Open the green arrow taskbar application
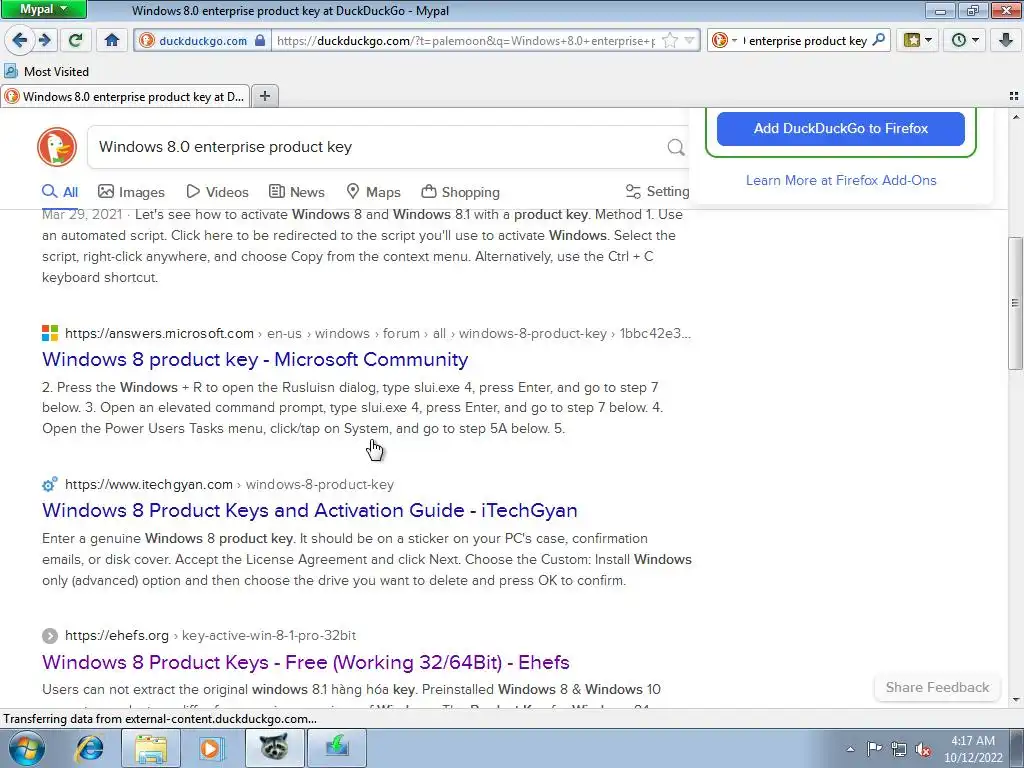 (x=336, y=748)
